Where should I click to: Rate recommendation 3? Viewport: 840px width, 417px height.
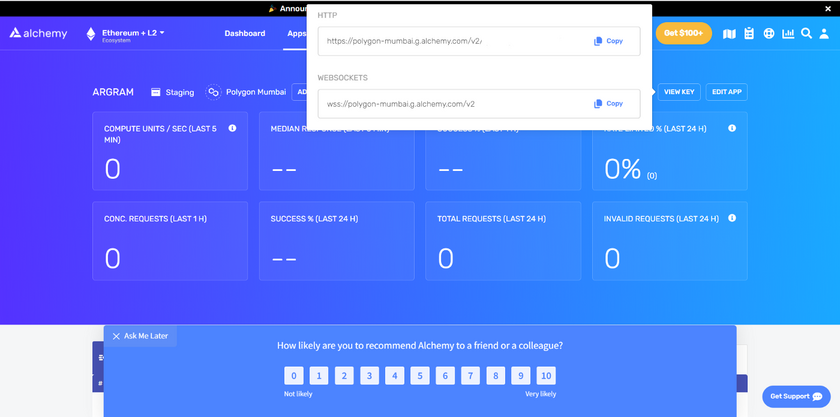click(370, 376)
